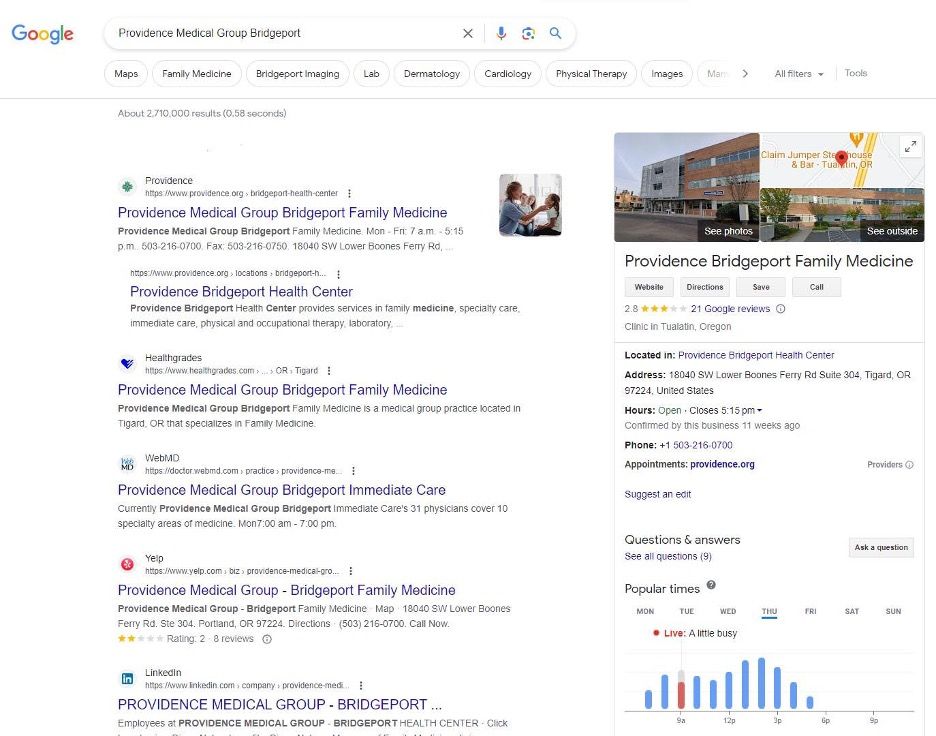
Task: Click the Call button
Action: click(816, 287)
